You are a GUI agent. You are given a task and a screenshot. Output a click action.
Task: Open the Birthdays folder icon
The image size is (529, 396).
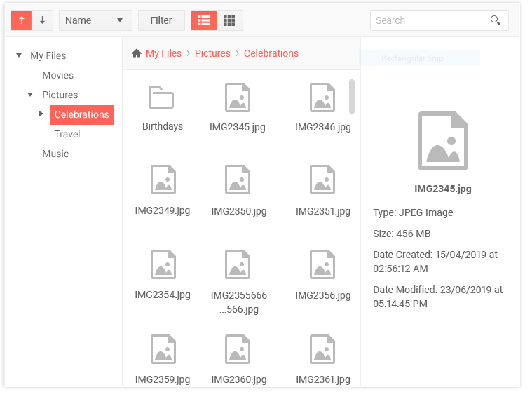(x=162, y=98)
